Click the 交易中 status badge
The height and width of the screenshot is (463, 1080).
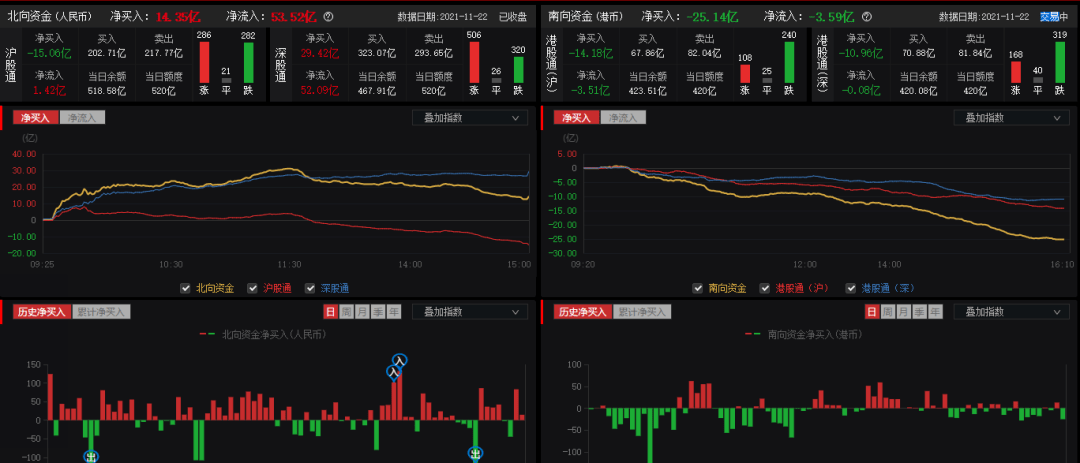point(1053,17)
